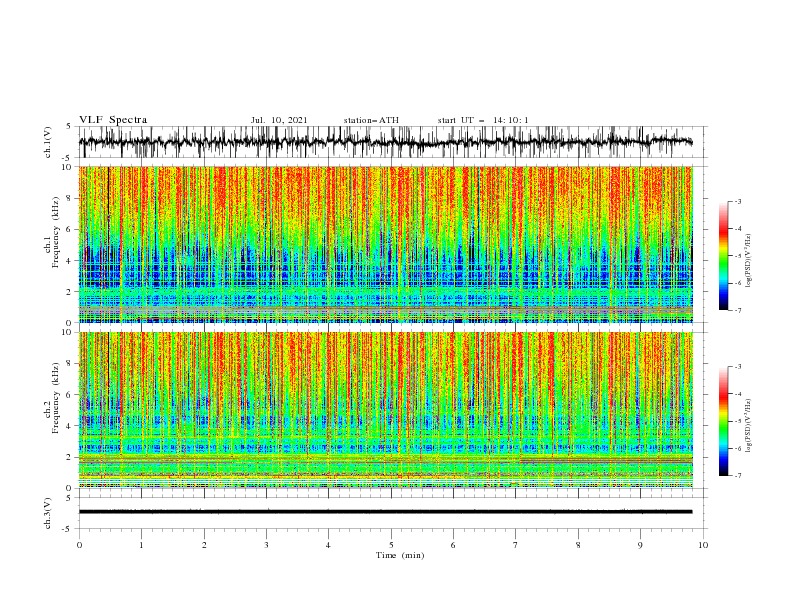Click the '7' tick on the time axis
The width and height of the screenshot is (792, 612).
tap(516, 545)
